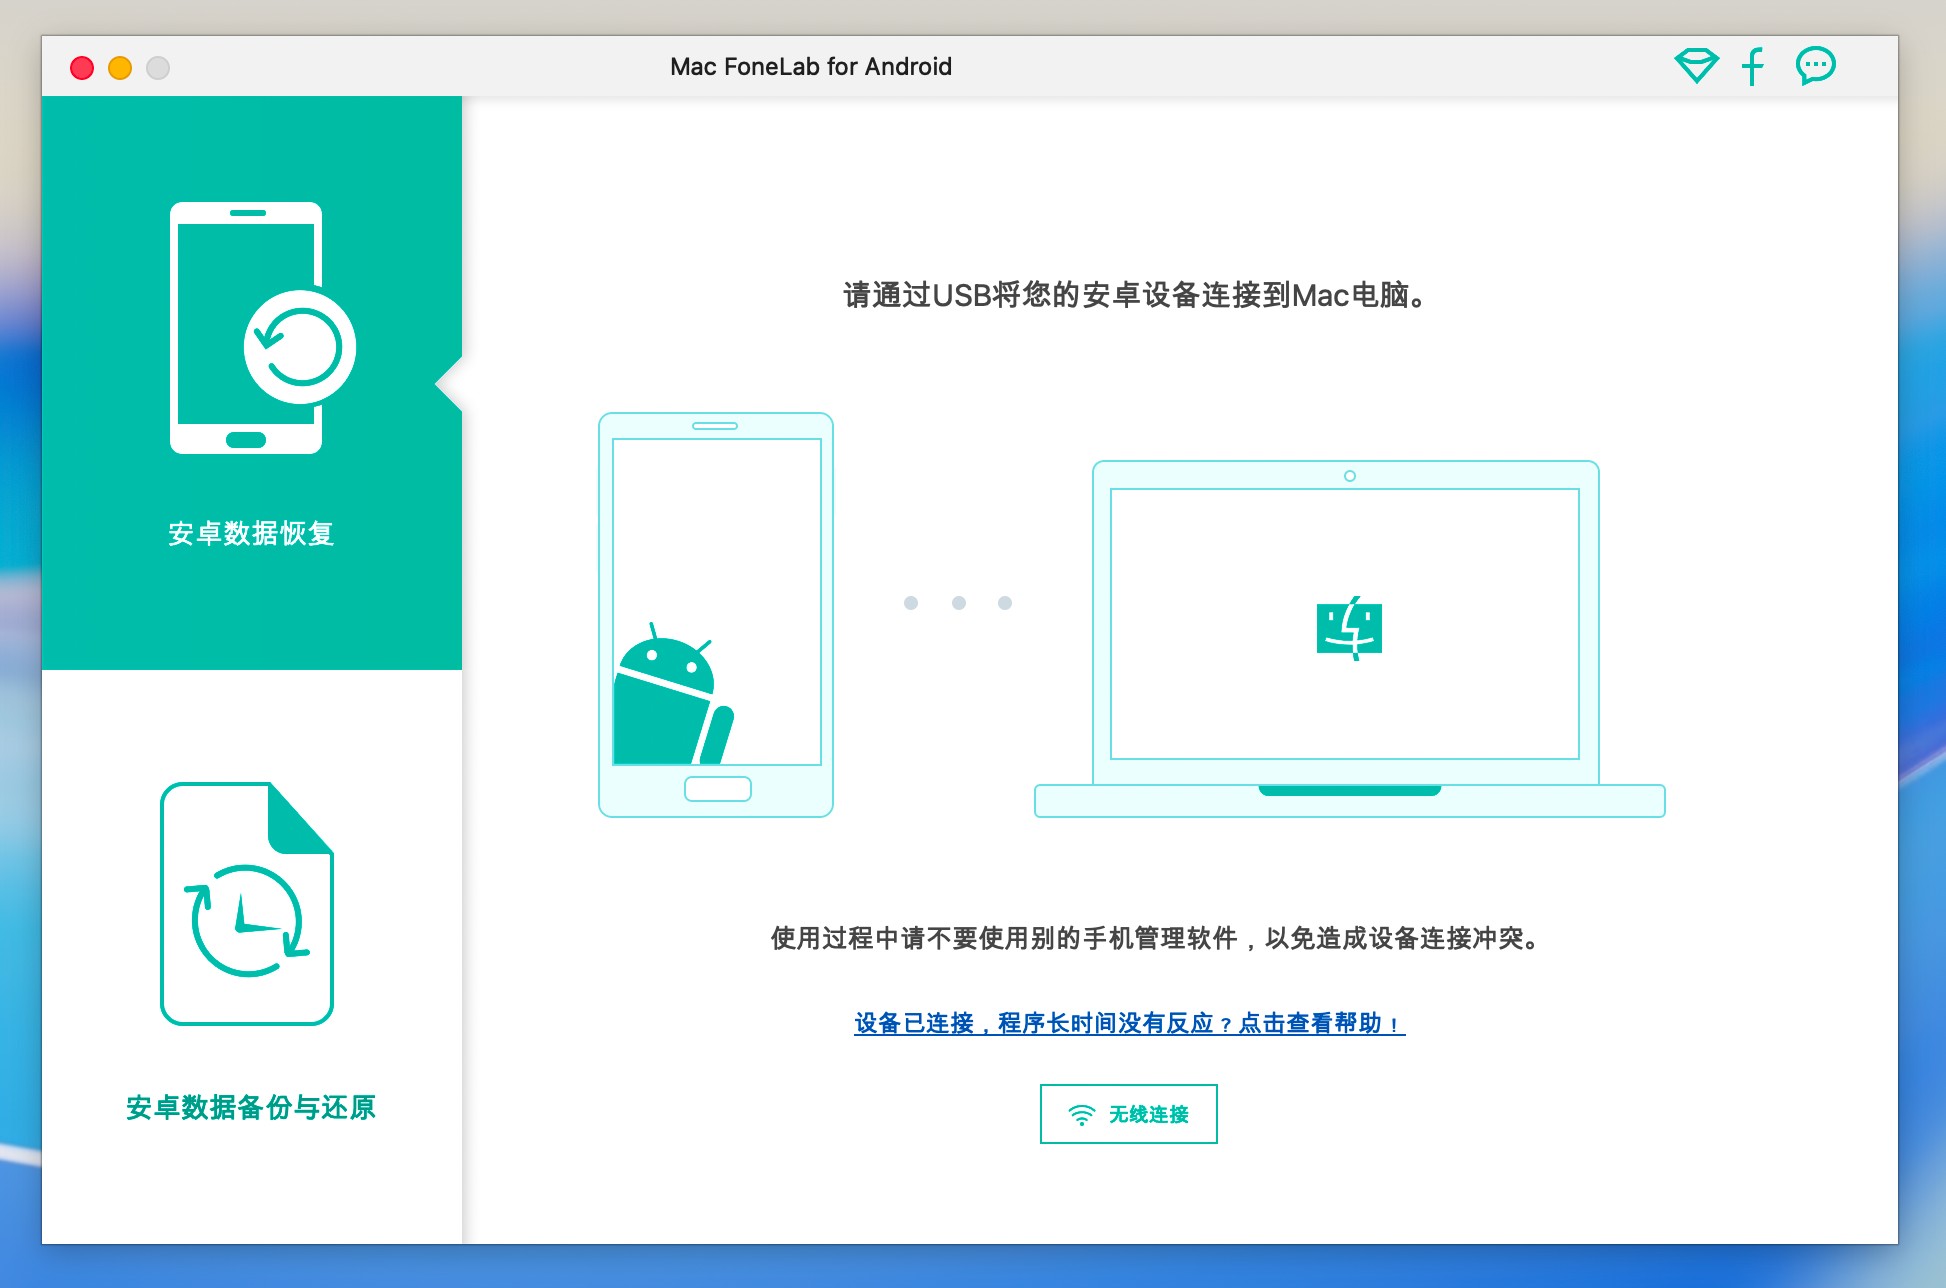This screenshot has width=1946, height=1288.
Task: Switch to 安卓数据恢复 tab
Action: (251, 534)
